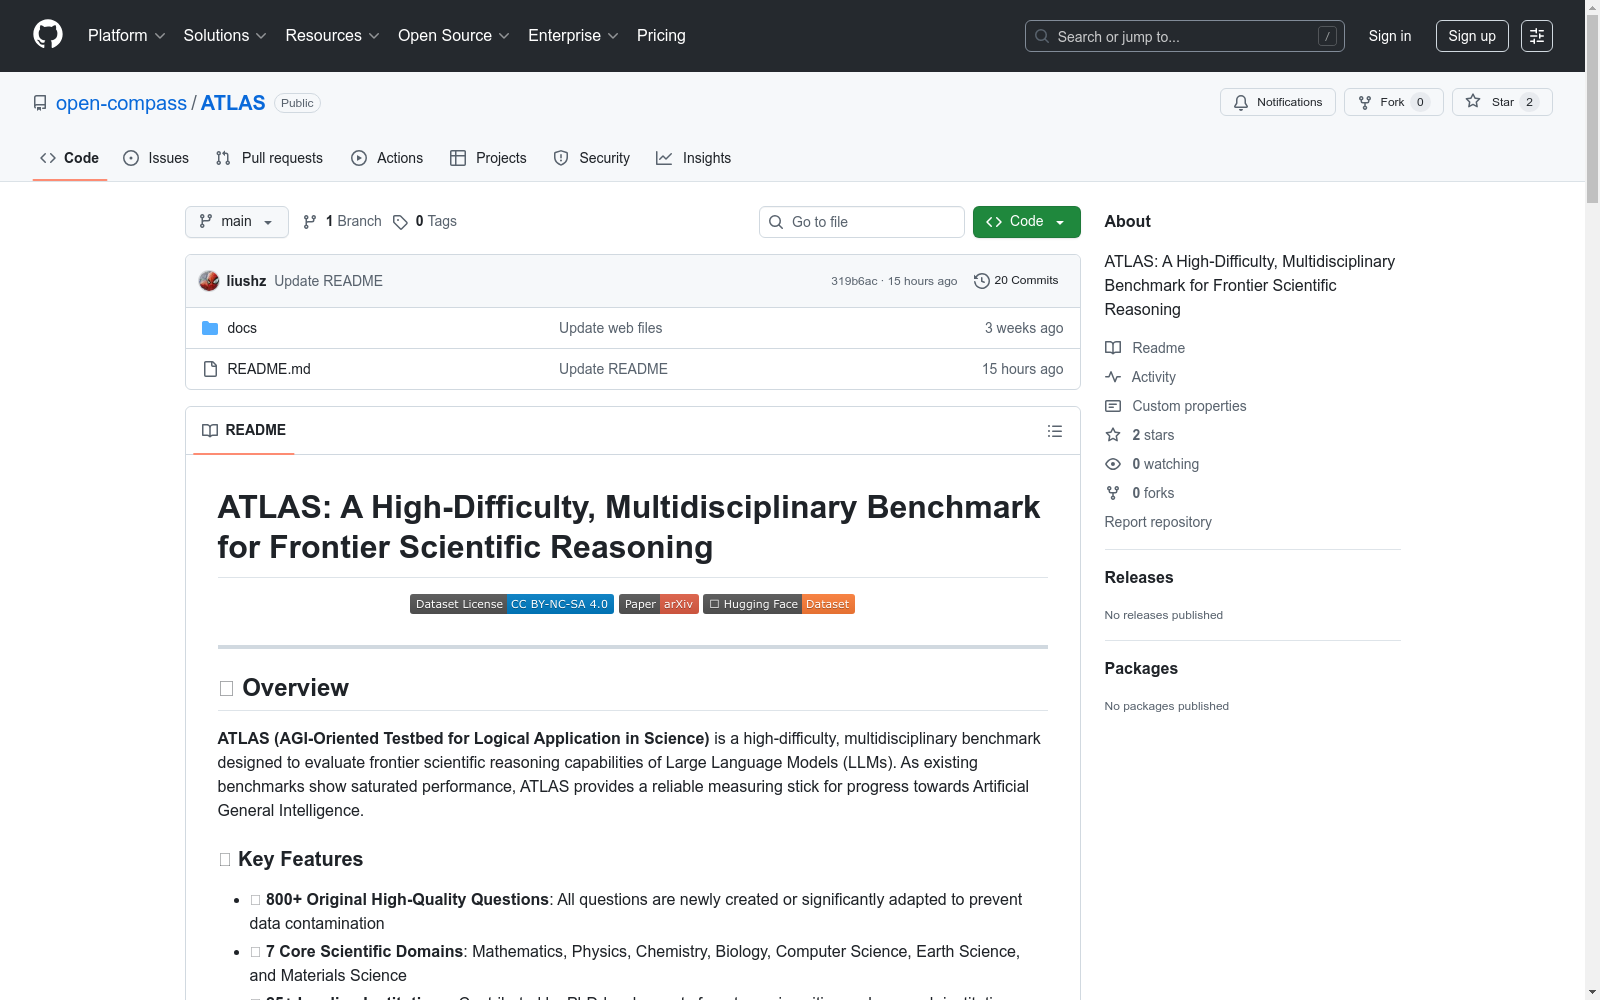The image size is (1600, 1000).
Task: Click the scrollbar down arrow
Action: pos(1592,992)
